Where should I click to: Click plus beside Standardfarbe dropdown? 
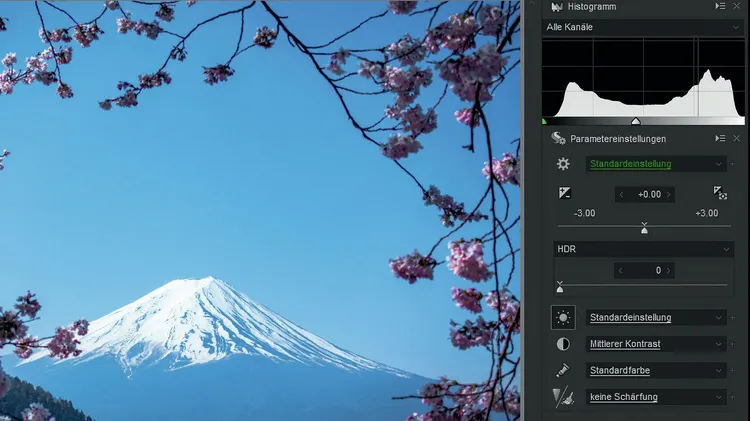click(732, 370)
